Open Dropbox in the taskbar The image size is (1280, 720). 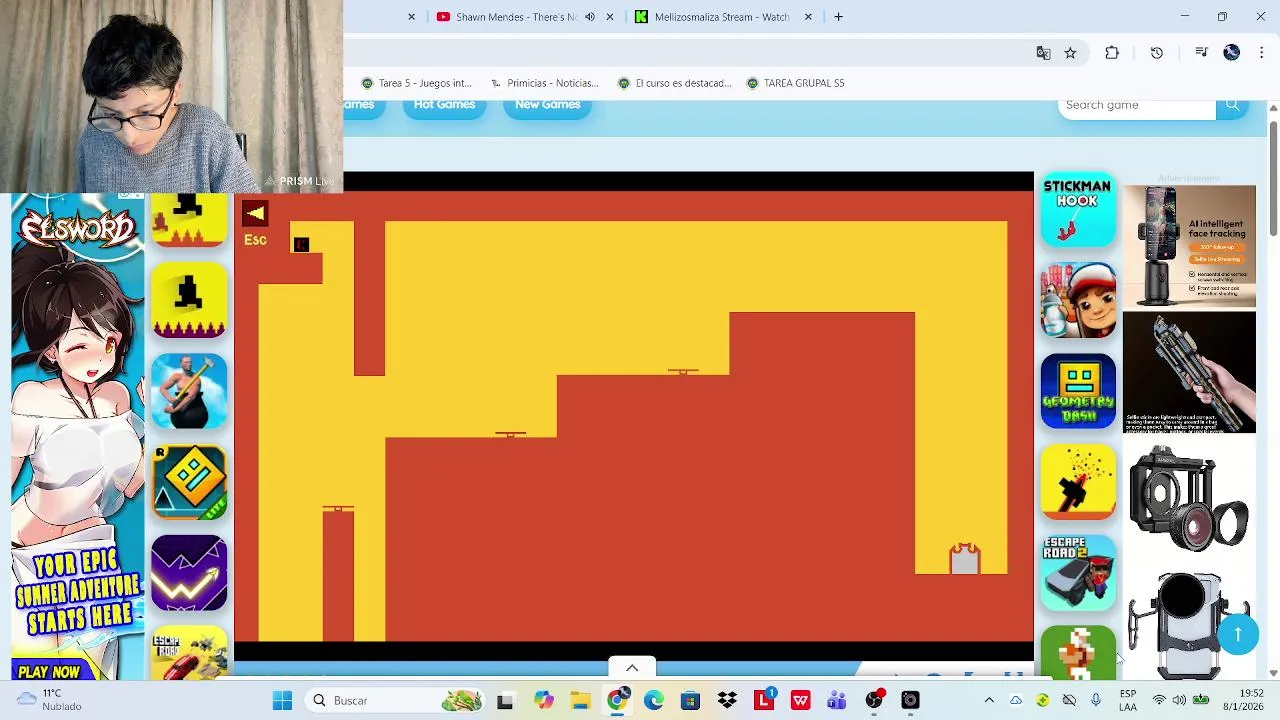727,700
